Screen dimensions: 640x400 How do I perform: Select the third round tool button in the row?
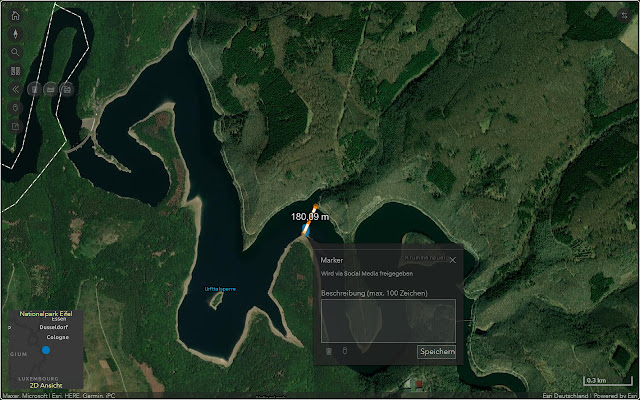click(x=67, y=89)
